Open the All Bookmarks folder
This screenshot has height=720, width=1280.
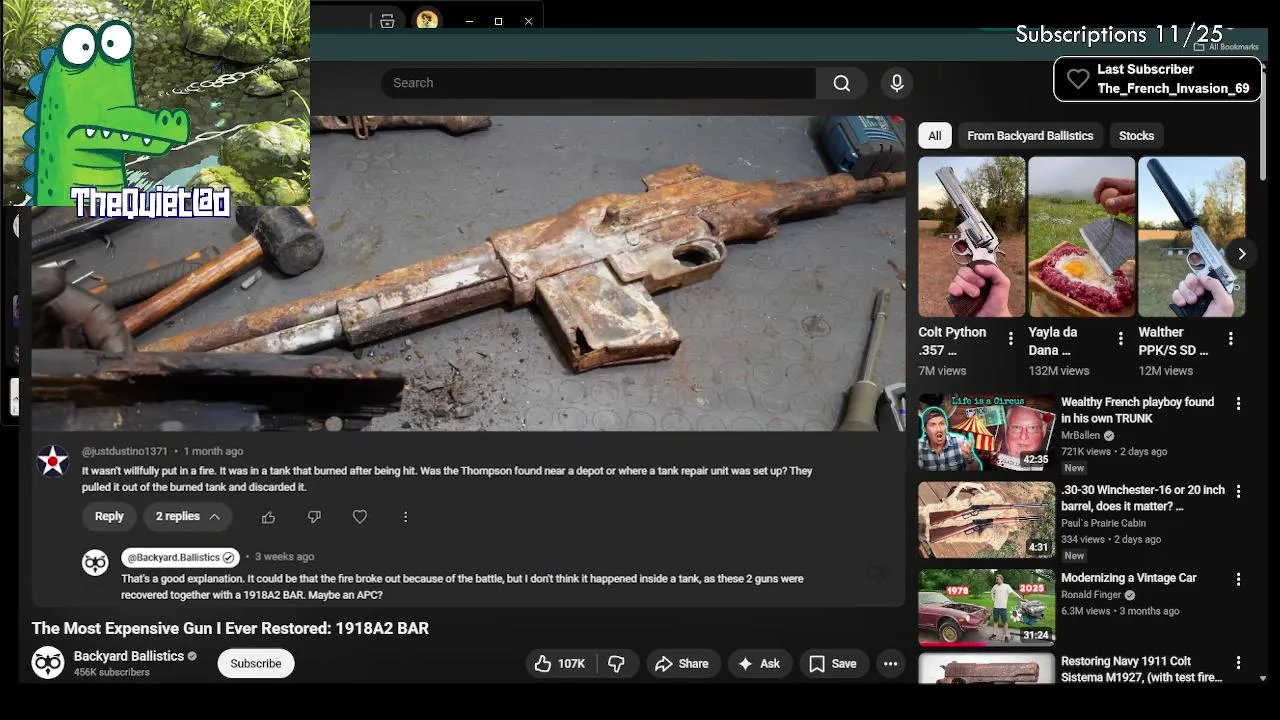(x=1227, y=47)
